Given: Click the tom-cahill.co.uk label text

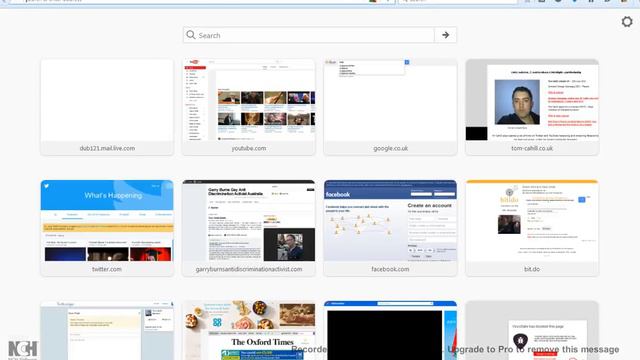Looking at the screenshot, I should pyautogui.click(x=532, y=148).
